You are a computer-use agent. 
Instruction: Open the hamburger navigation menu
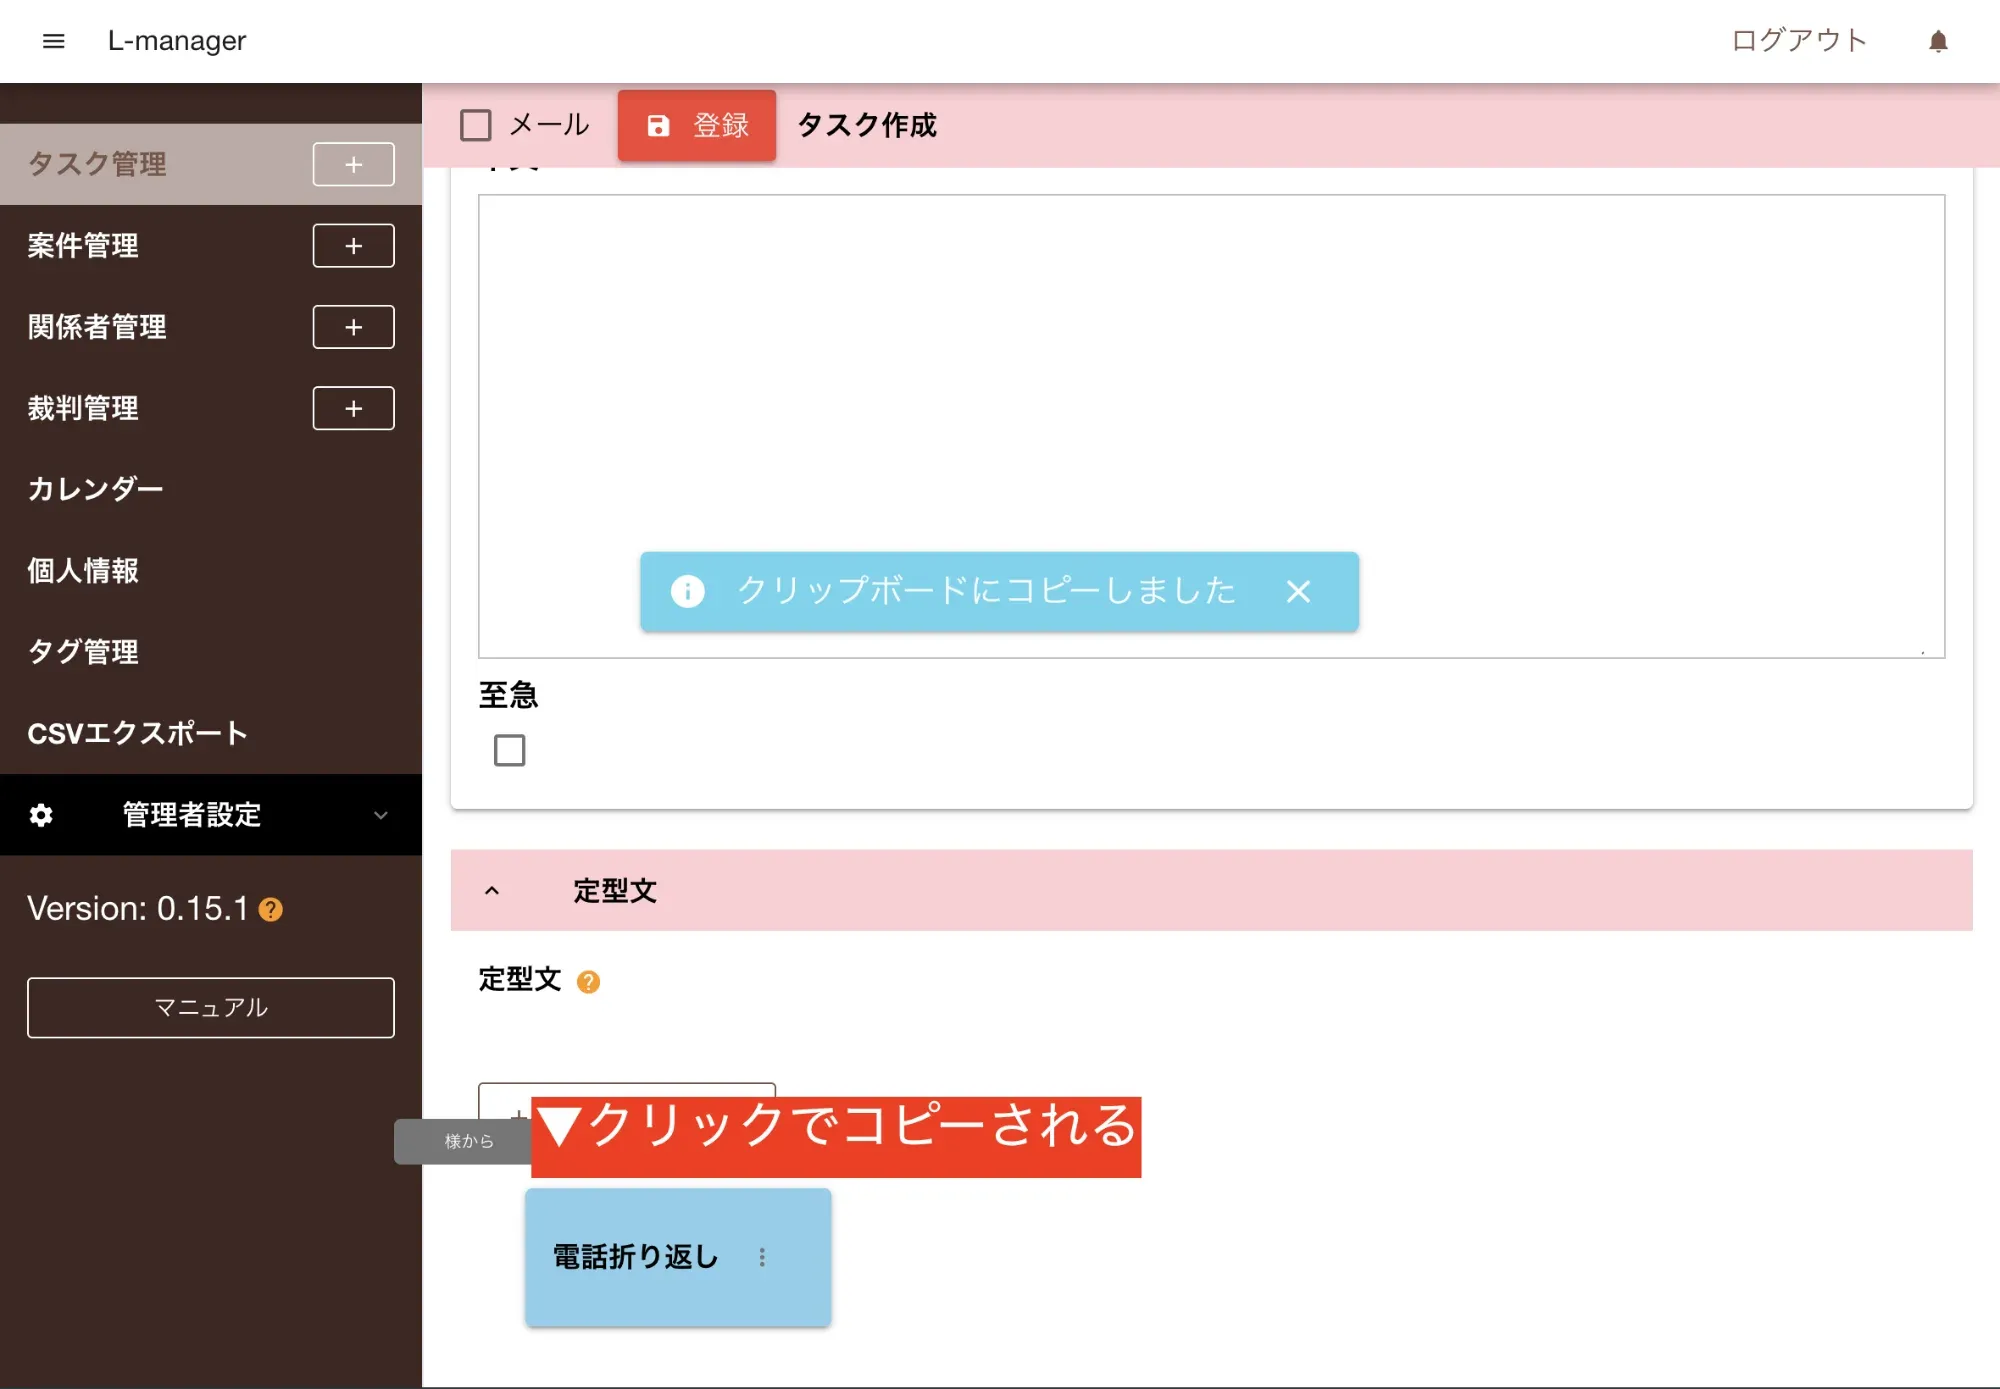[54, 41]
